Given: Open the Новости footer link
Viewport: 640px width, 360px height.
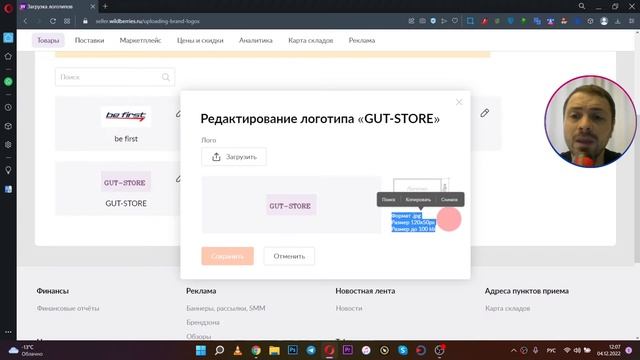Looking at the screenshot, I should (x=349, y=308).
